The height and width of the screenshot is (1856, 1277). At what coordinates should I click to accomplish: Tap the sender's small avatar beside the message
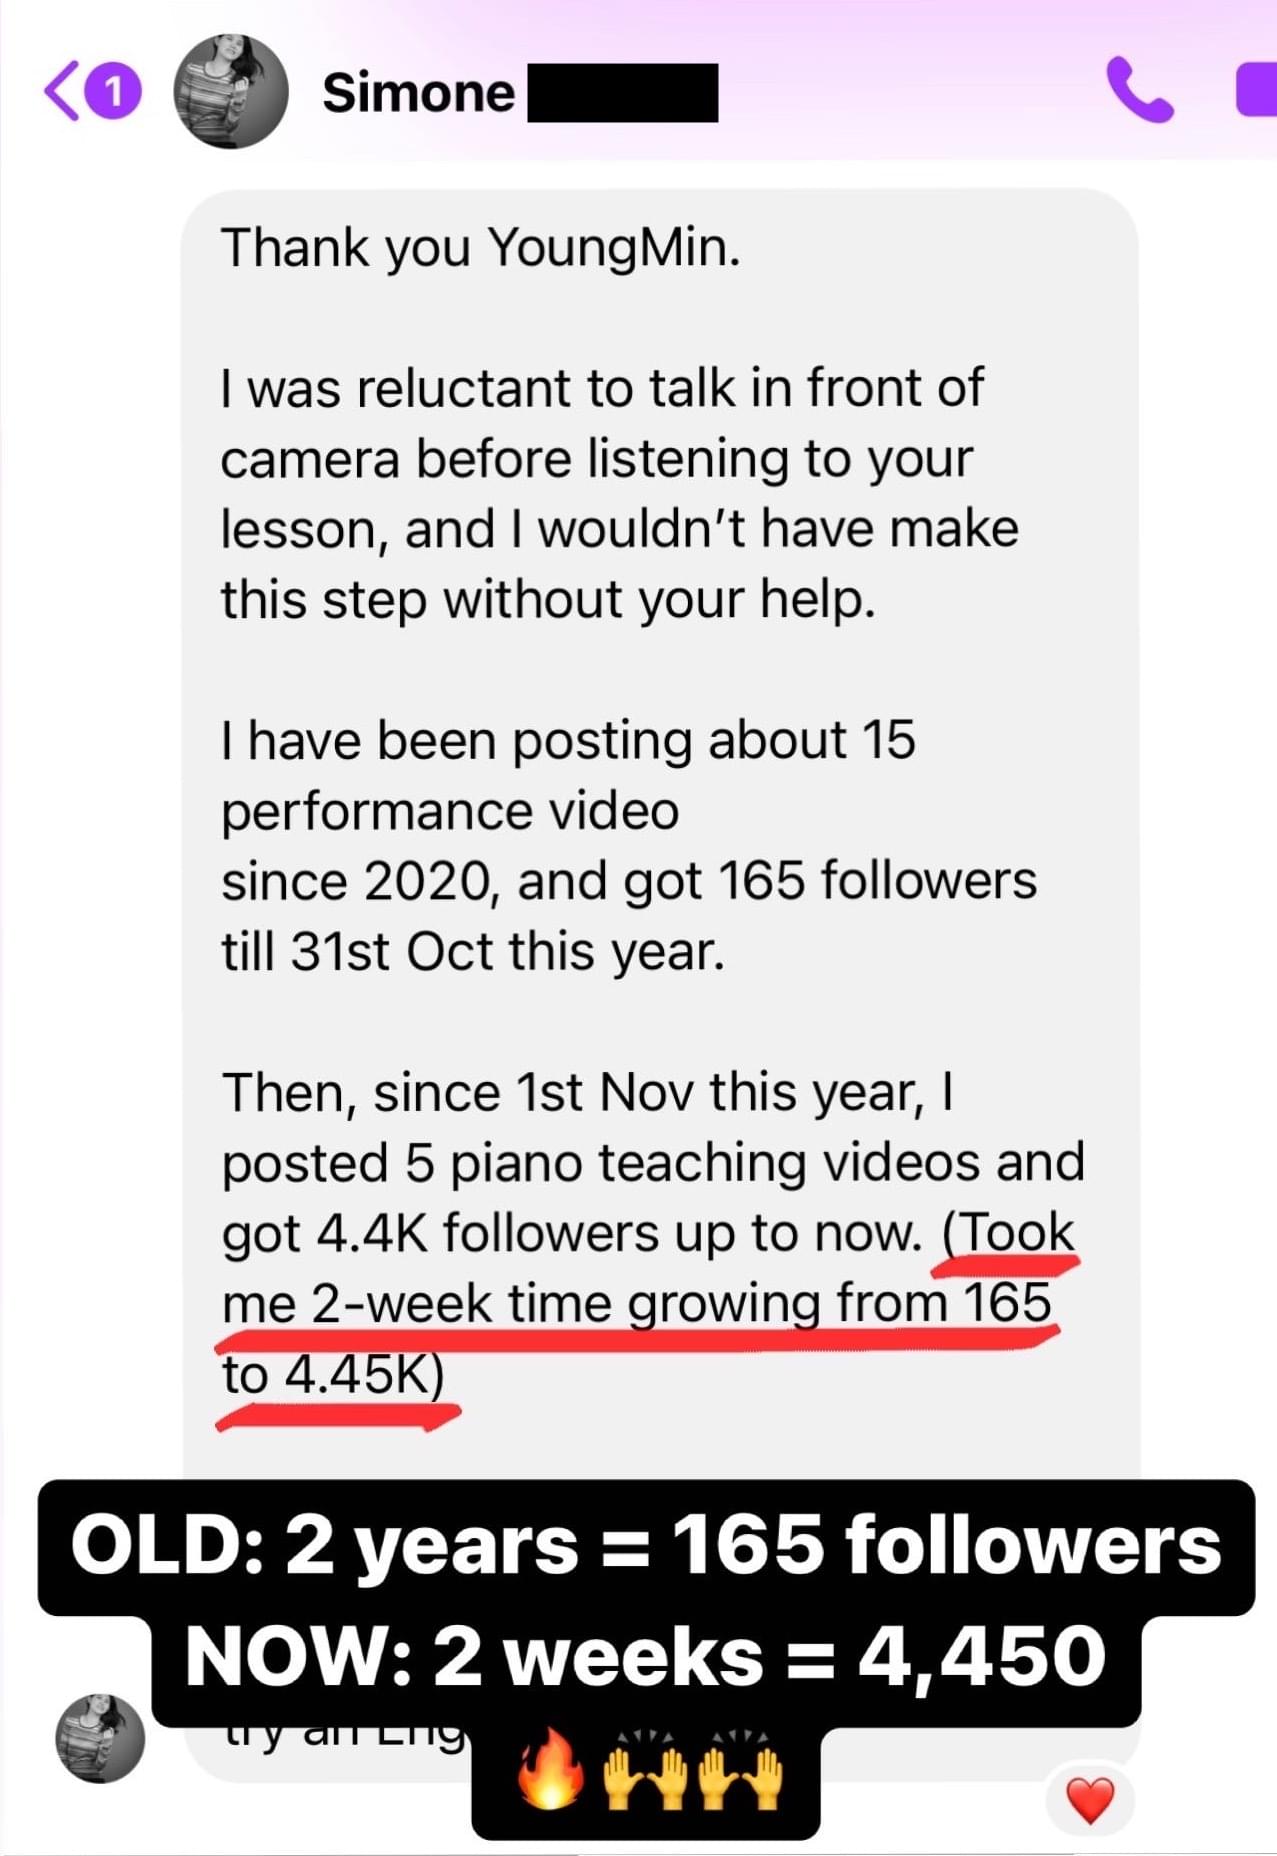coord(99,1738)
